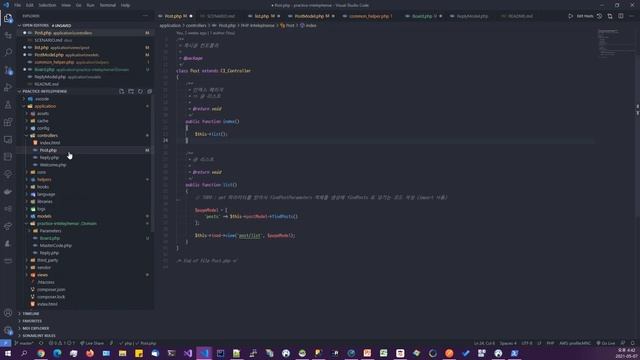Collapse the PRACTICE project root section

coord(44,91)
